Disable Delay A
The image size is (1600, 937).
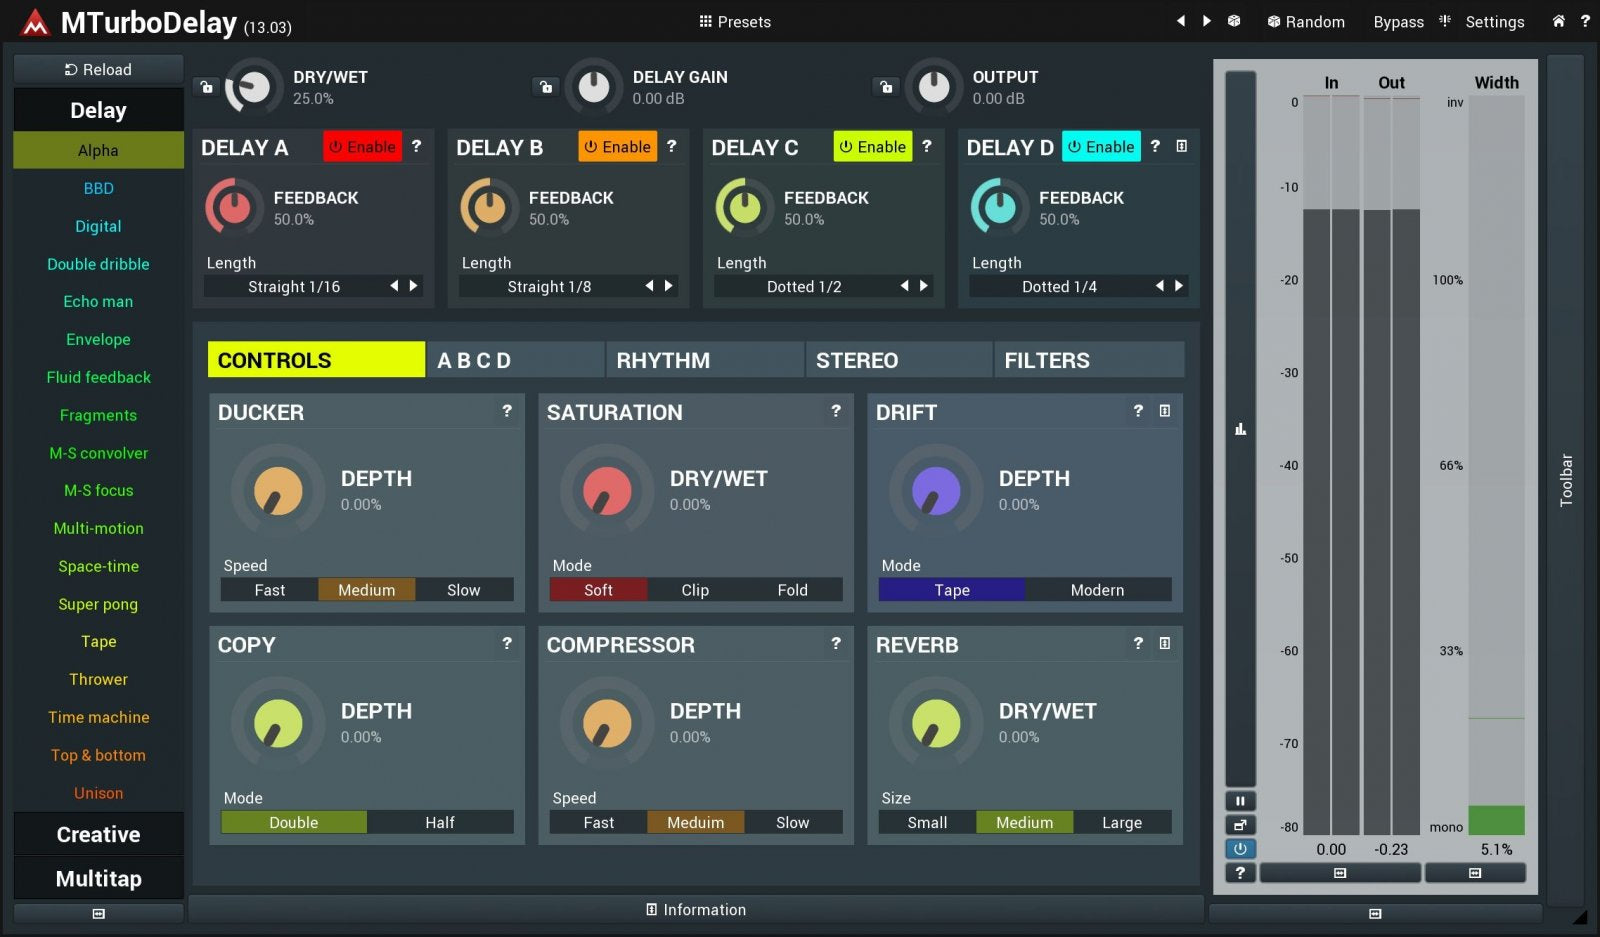pyautogui.click(x=363, y=146)
